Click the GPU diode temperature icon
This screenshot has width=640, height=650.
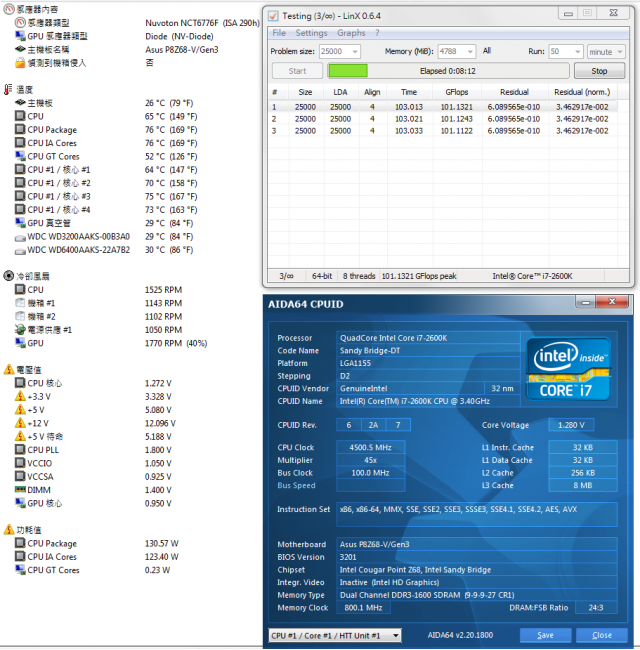[20, 223]
